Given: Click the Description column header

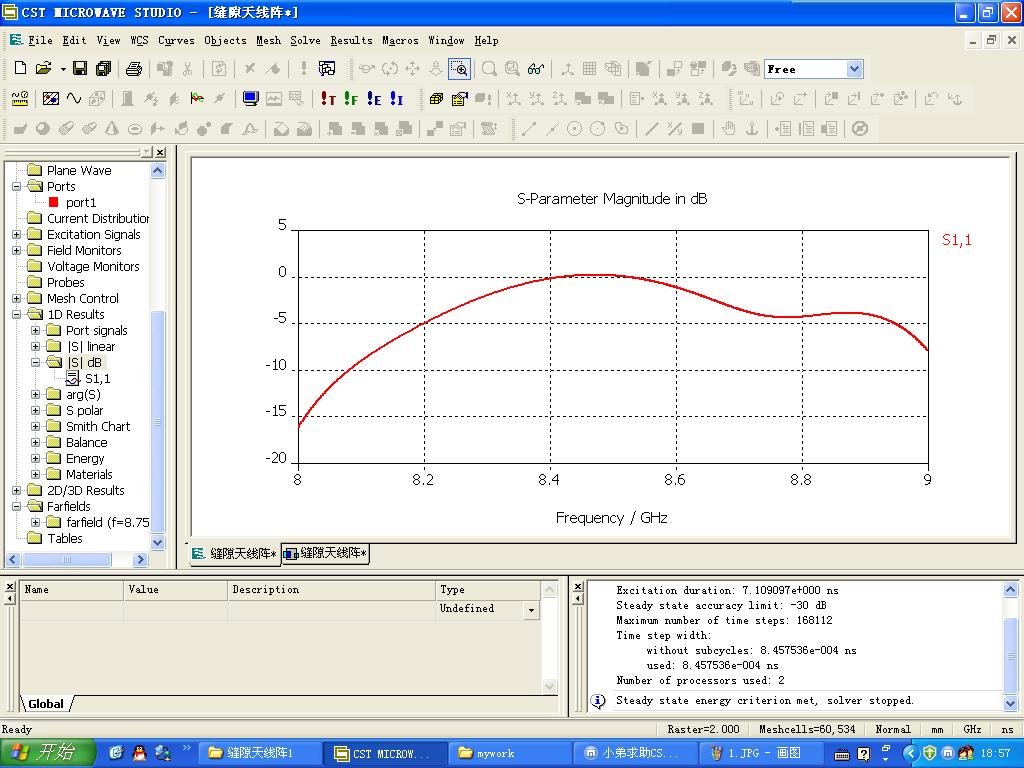Looking at the screenshot, I should [332, 590].
